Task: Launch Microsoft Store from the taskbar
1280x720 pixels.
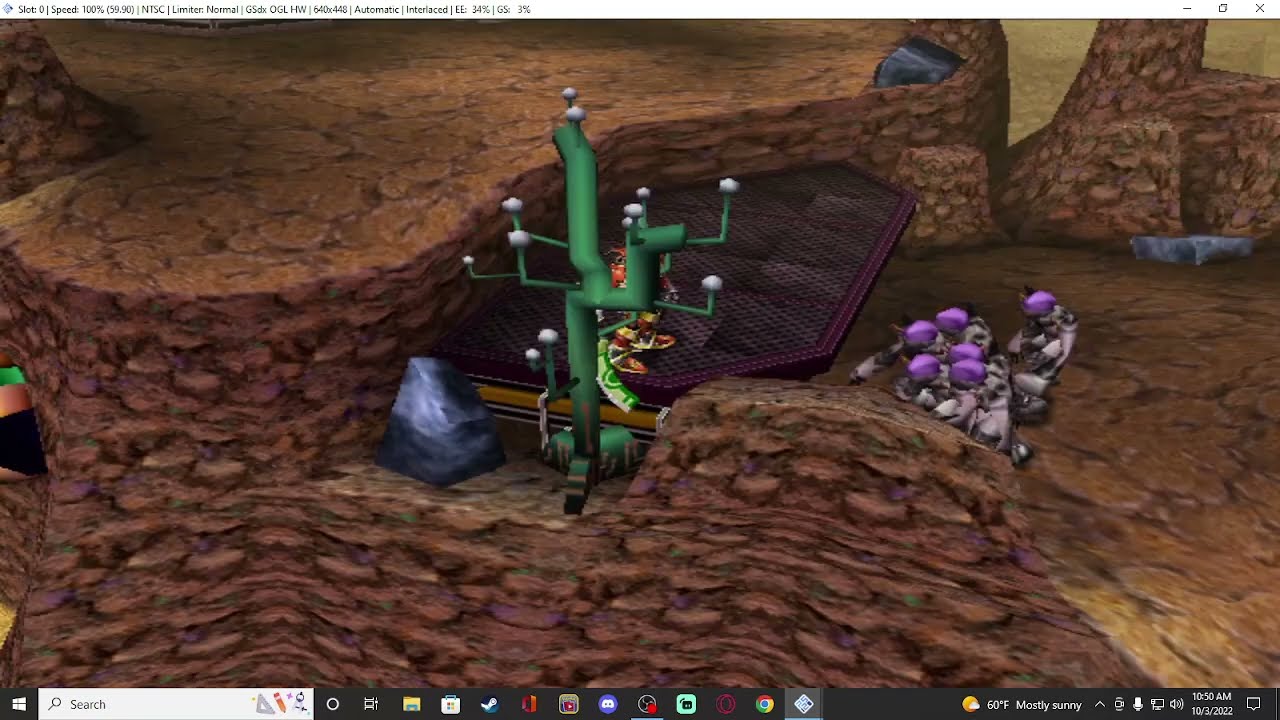Action: [x=450, y=704]
